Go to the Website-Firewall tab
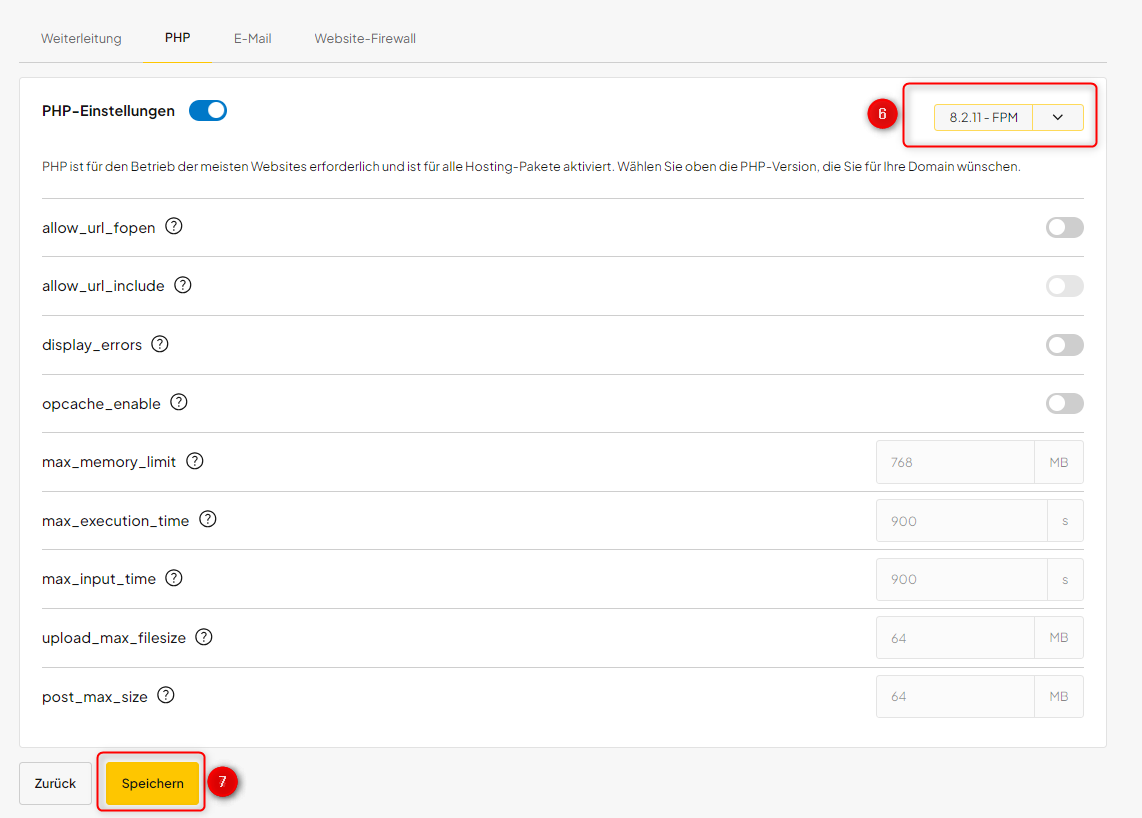The width and height of the screenshot is (1142, 818). point(365,39)
